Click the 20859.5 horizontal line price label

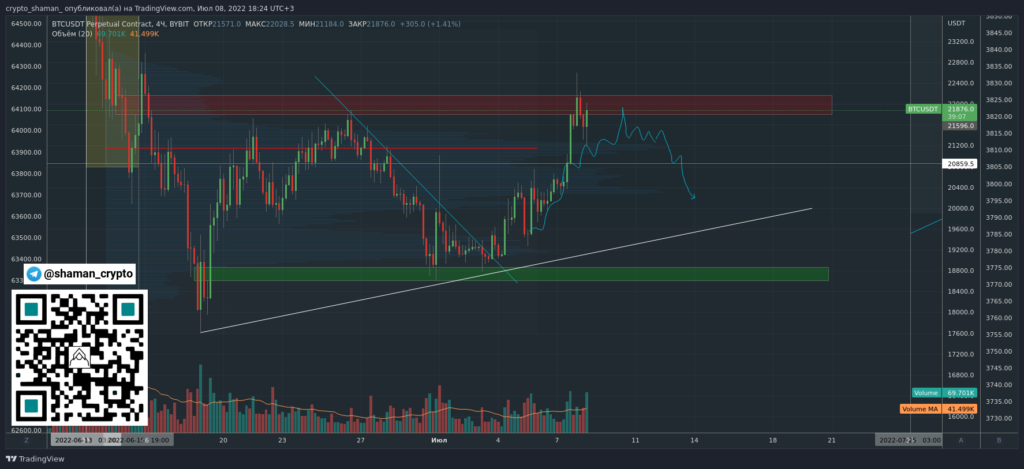coord(959,163)
